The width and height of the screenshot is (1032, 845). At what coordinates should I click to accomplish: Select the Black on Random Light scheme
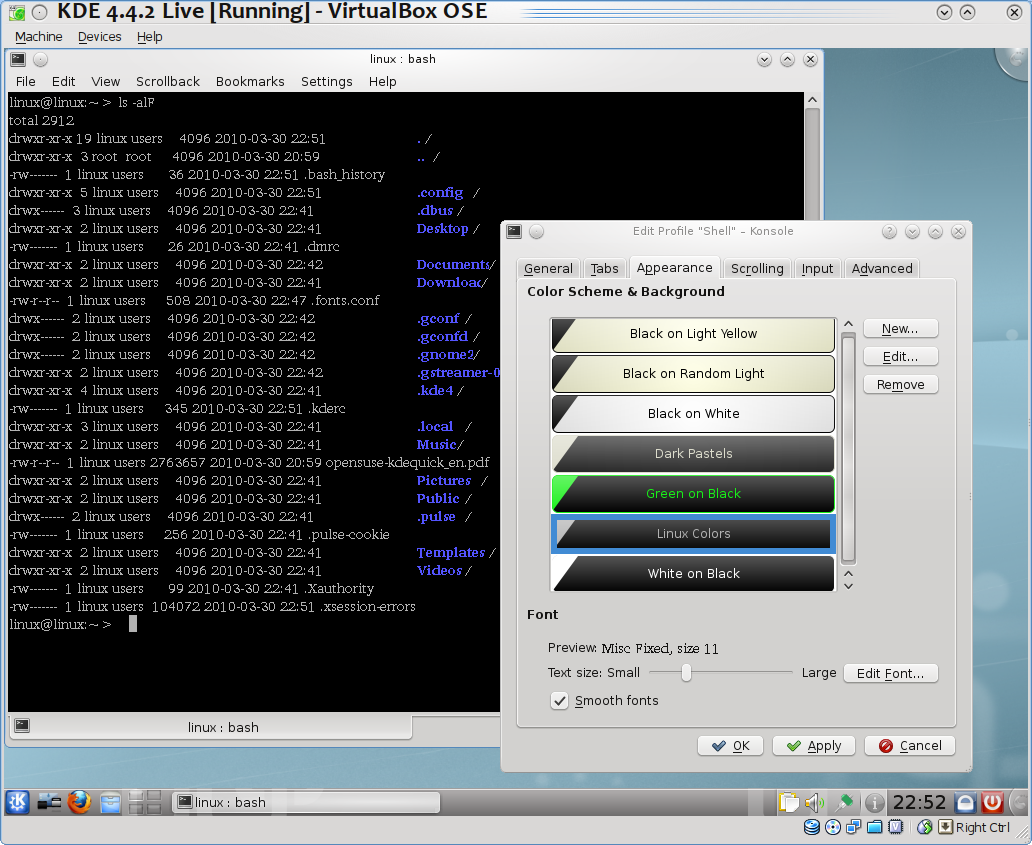point(693,374)
